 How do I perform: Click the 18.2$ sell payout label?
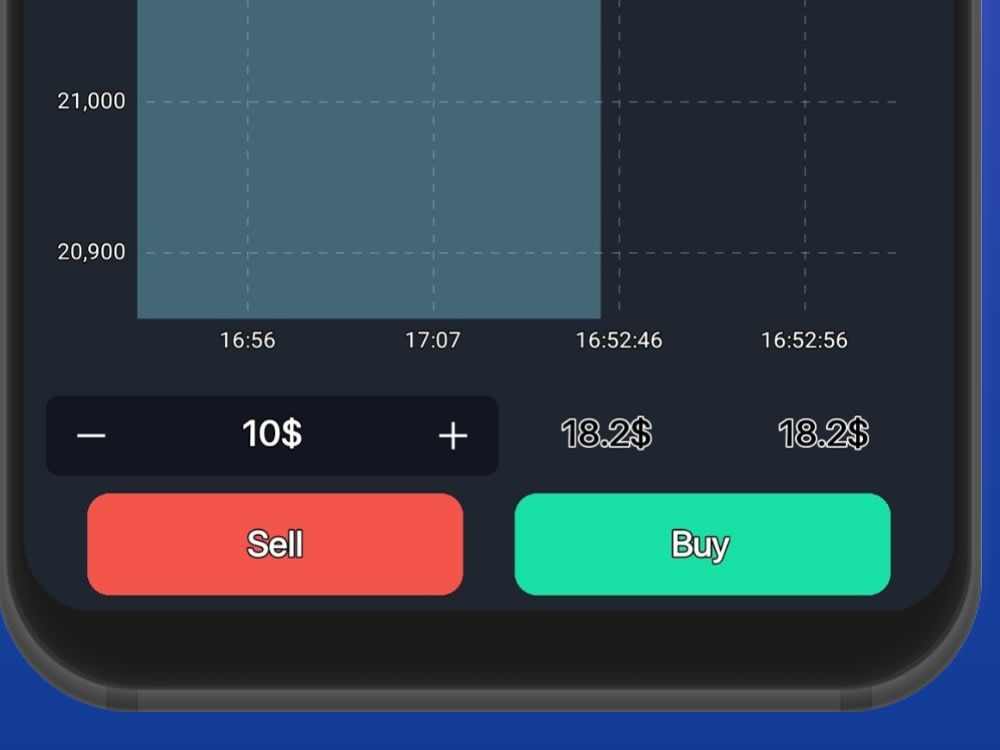coord(604,435)
